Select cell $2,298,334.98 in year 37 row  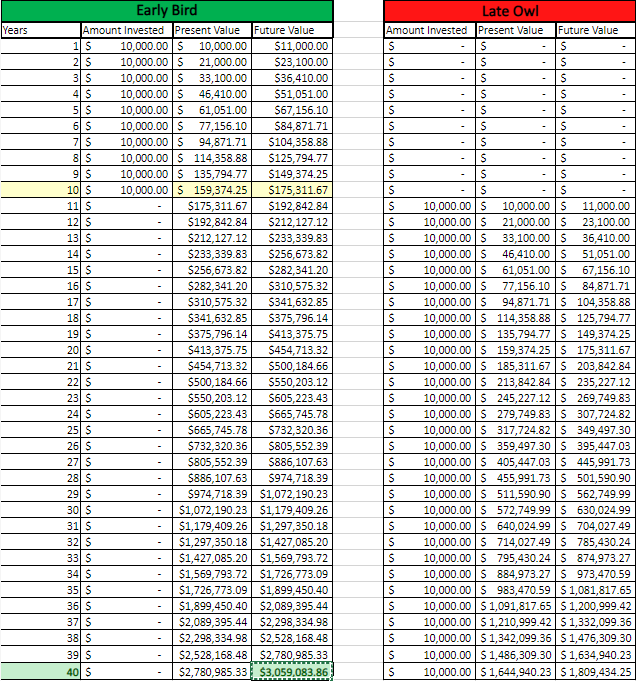292,622
